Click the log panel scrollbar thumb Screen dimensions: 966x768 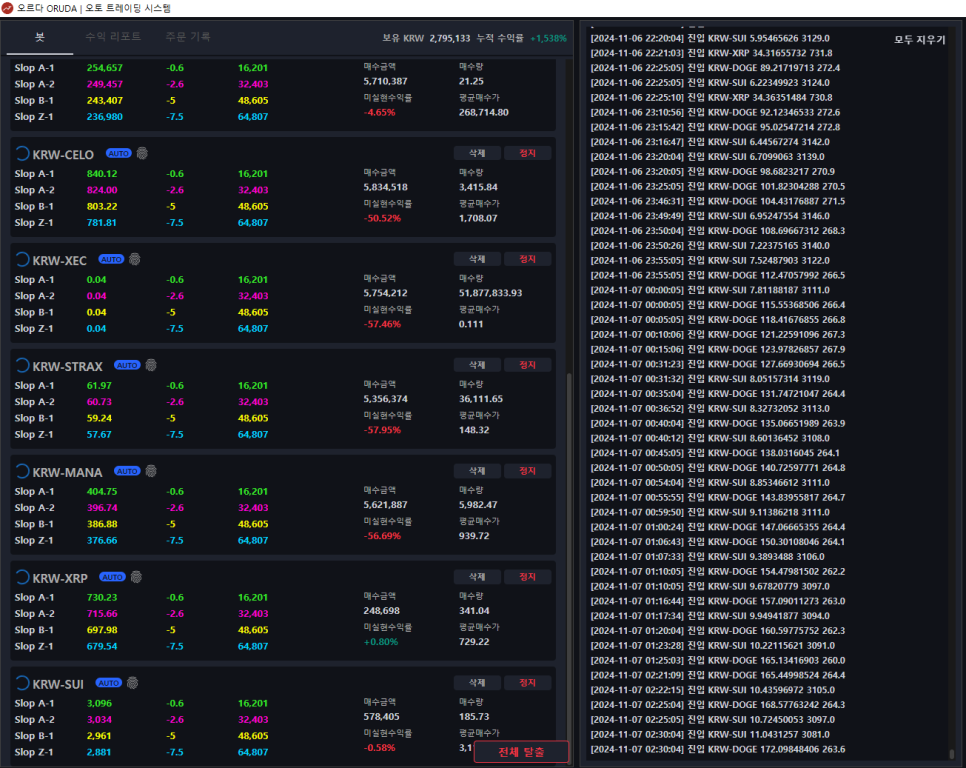(951, 754)
